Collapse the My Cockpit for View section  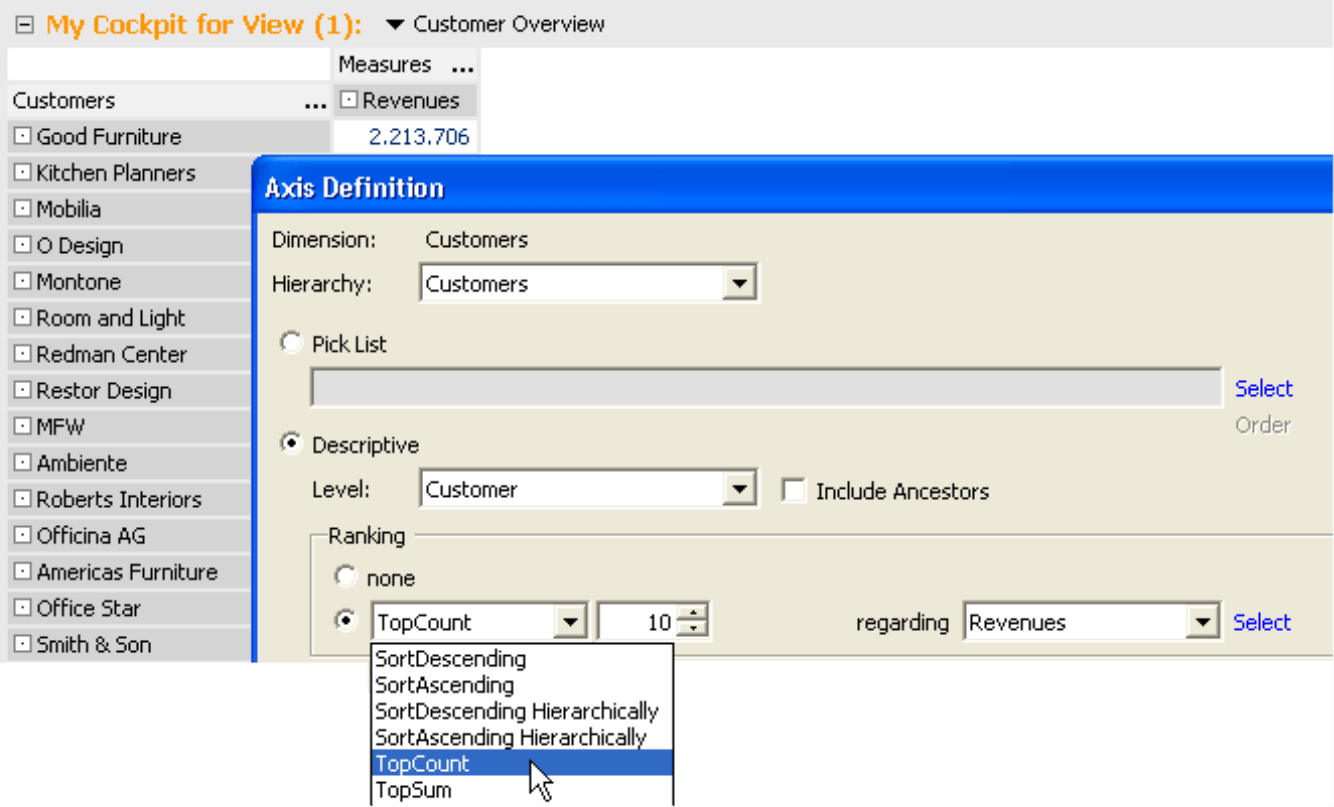point(26,24)
